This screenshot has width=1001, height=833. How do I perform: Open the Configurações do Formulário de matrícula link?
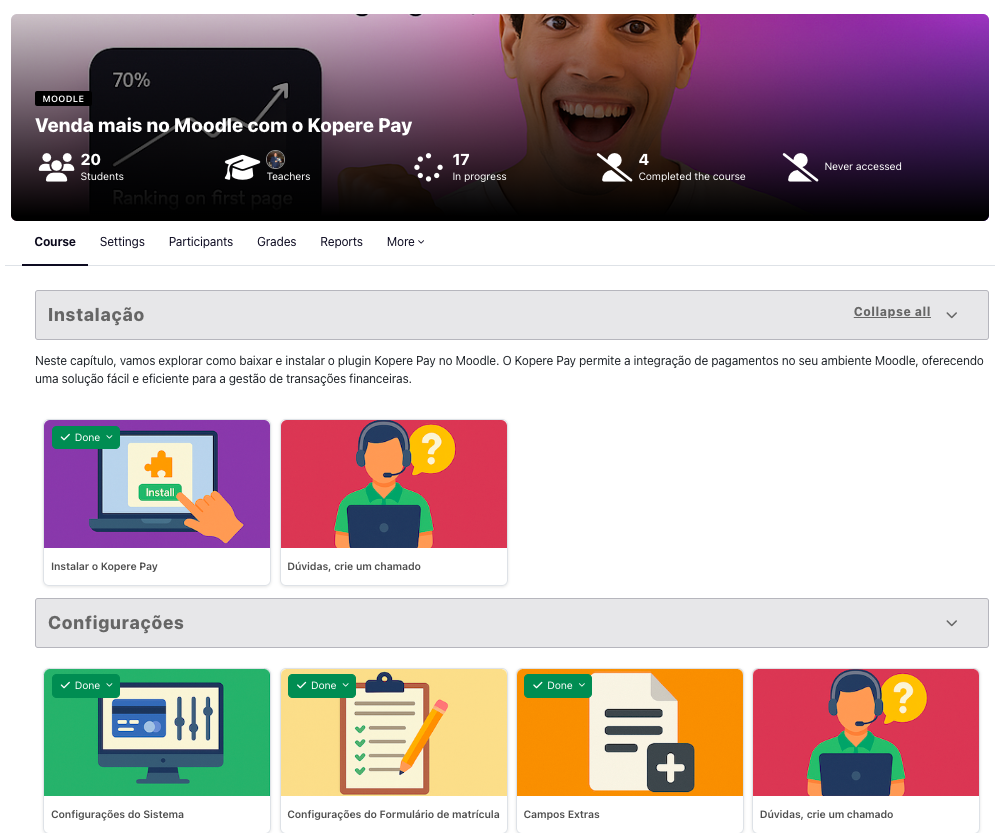393,814
